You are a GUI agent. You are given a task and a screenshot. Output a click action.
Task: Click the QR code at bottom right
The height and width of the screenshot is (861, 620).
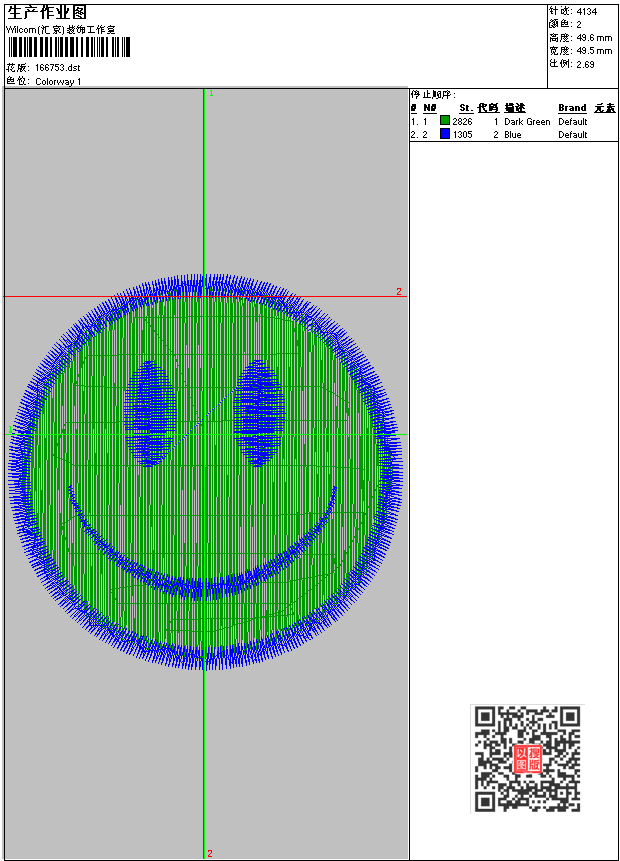tap(527, 758)
